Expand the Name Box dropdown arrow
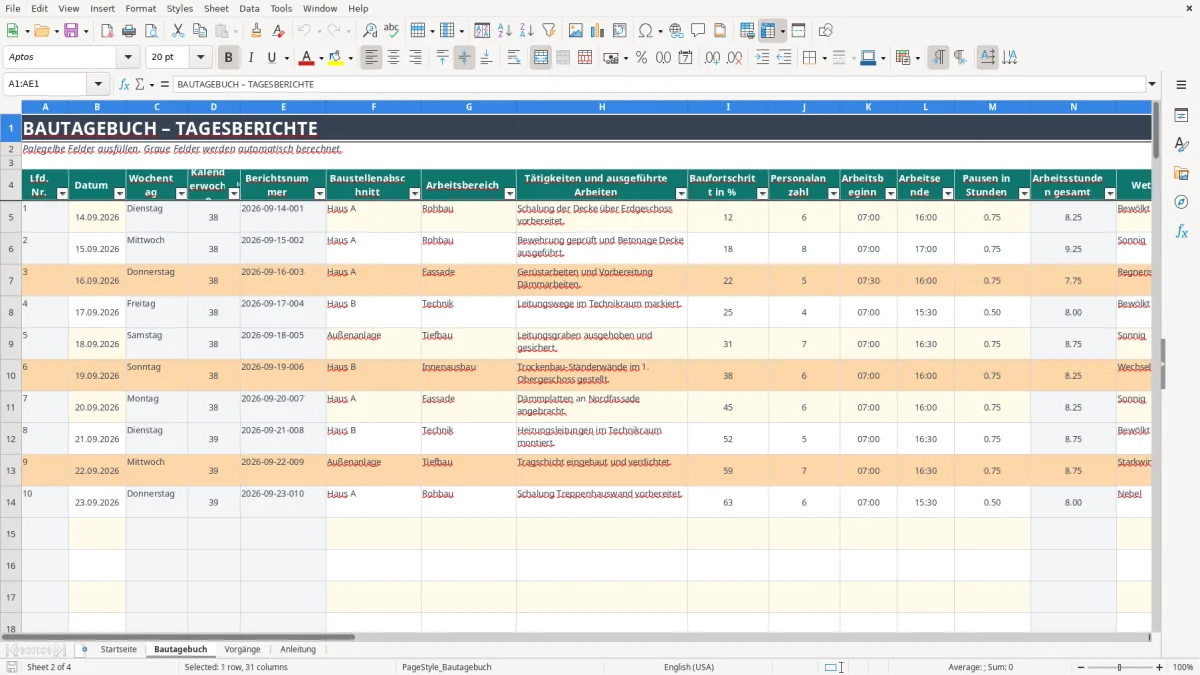Viewport: 1200px width, 675px height. [x=98, y=85]
